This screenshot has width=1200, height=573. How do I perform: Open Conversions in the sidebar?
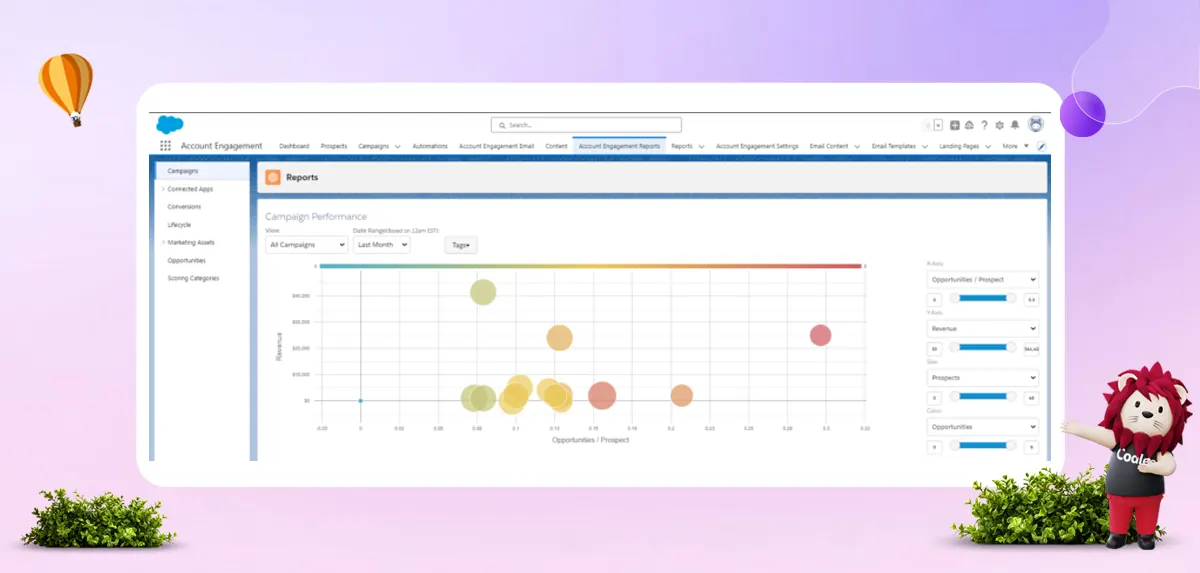coord(184,207)
